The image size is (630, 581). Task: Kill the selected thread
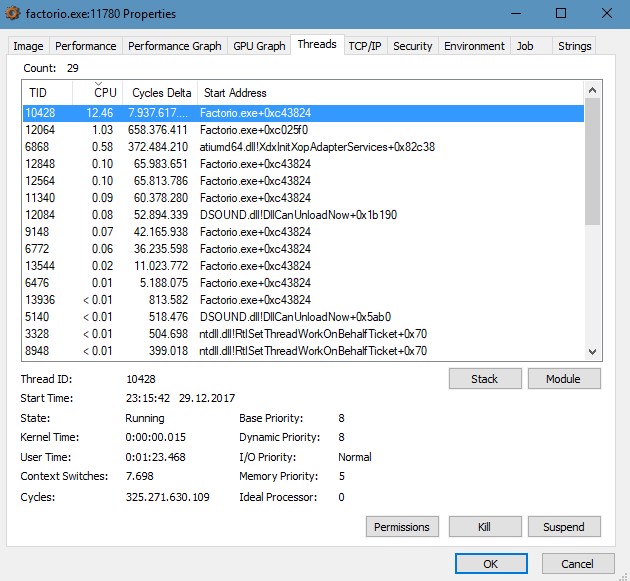[484, 527]
